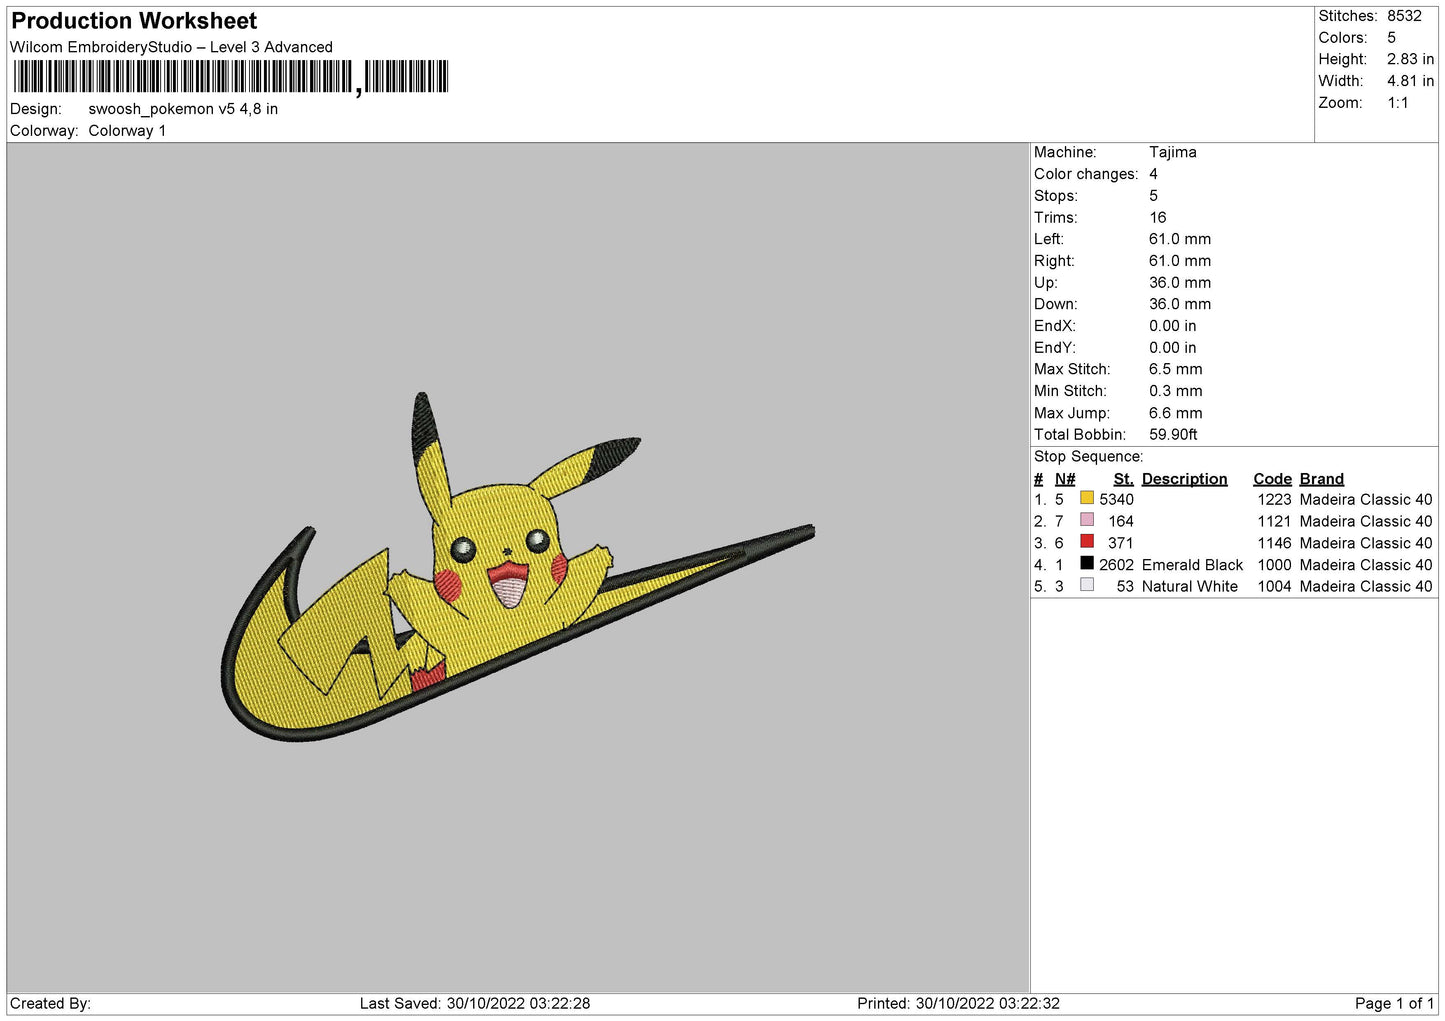Select the Emerald Black color swatch

coord(1086,564)
